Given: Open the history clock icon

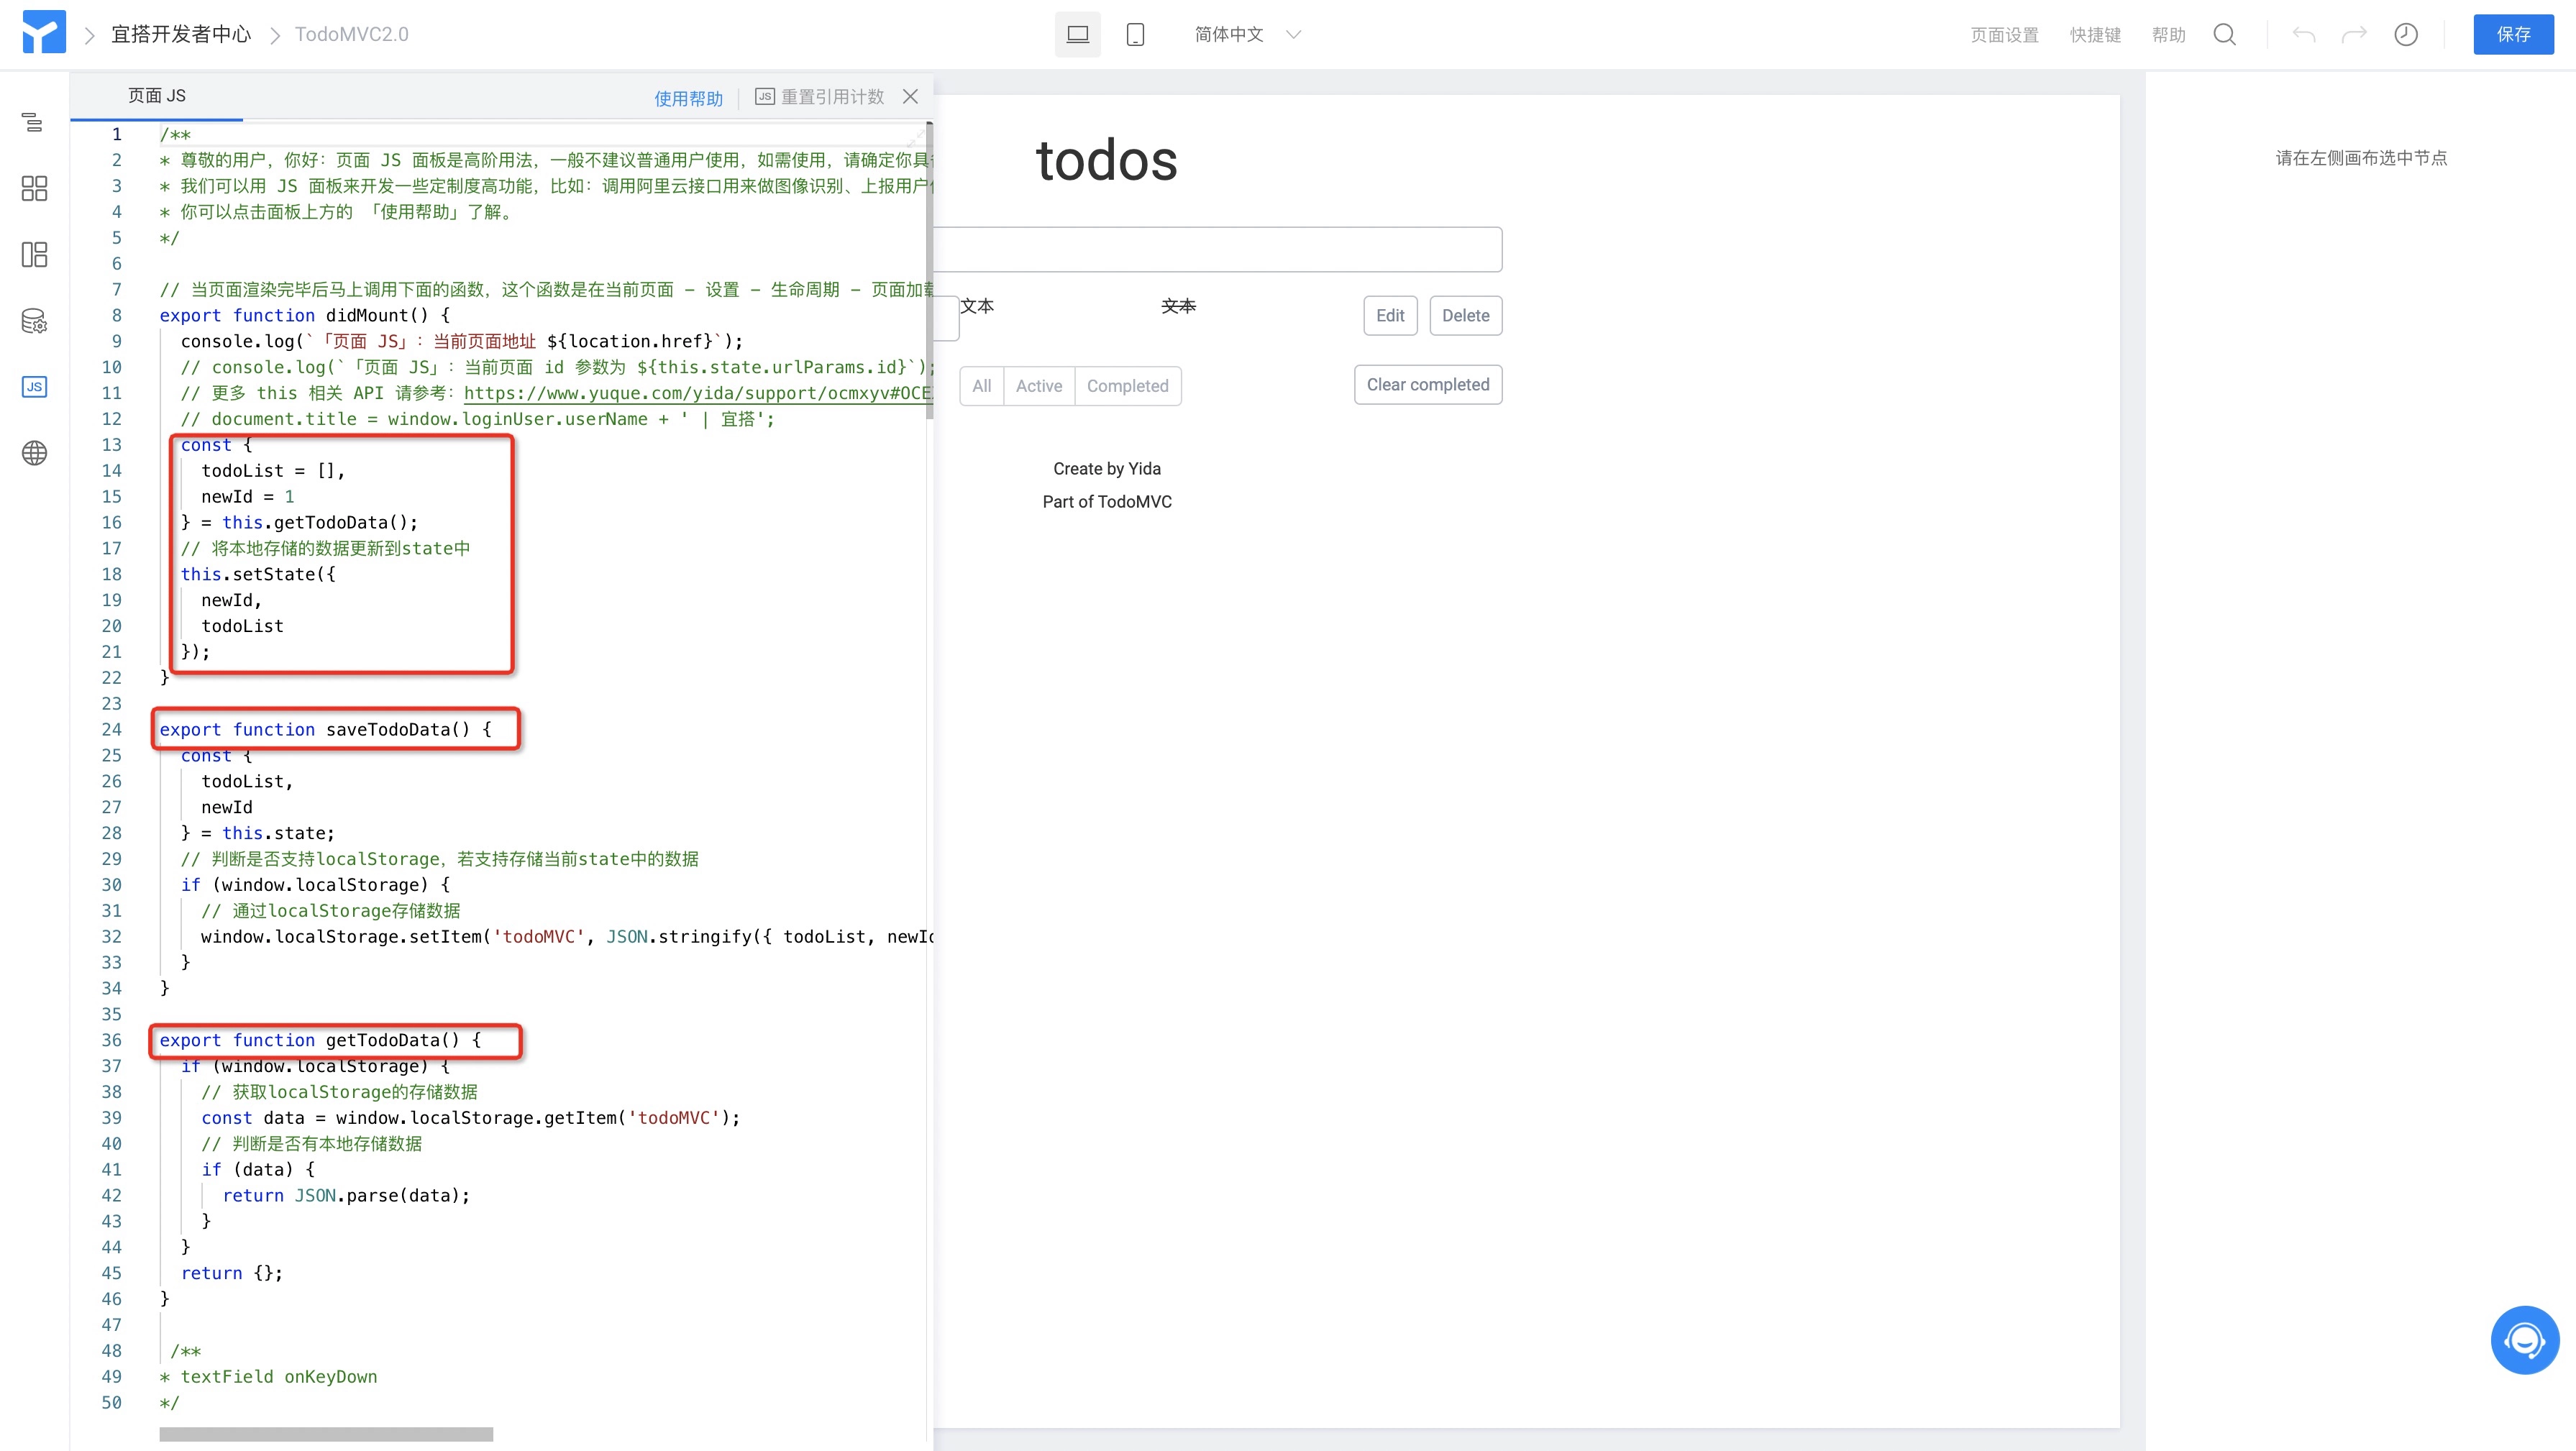Looking at the screenshot, I should (2405, 34).
